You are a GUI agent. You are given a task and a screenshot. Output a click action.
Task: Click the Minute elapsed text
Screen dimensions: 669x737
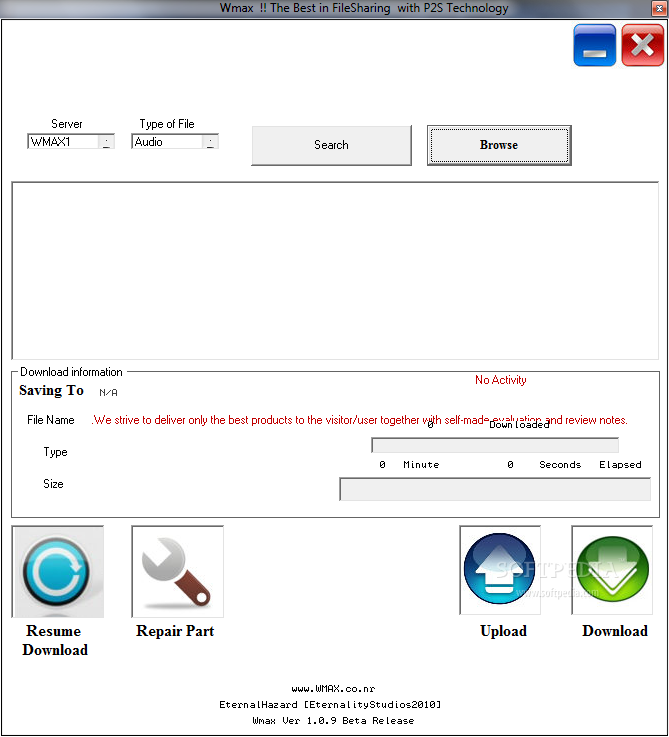(x=421, y=465)
